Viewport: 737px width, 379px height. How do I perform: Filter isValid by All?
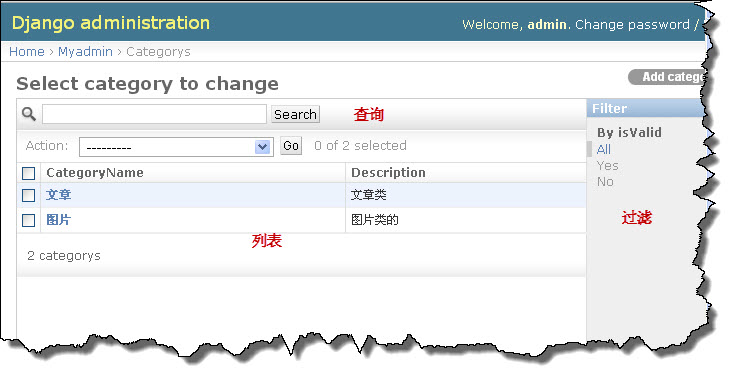[604, 150]
